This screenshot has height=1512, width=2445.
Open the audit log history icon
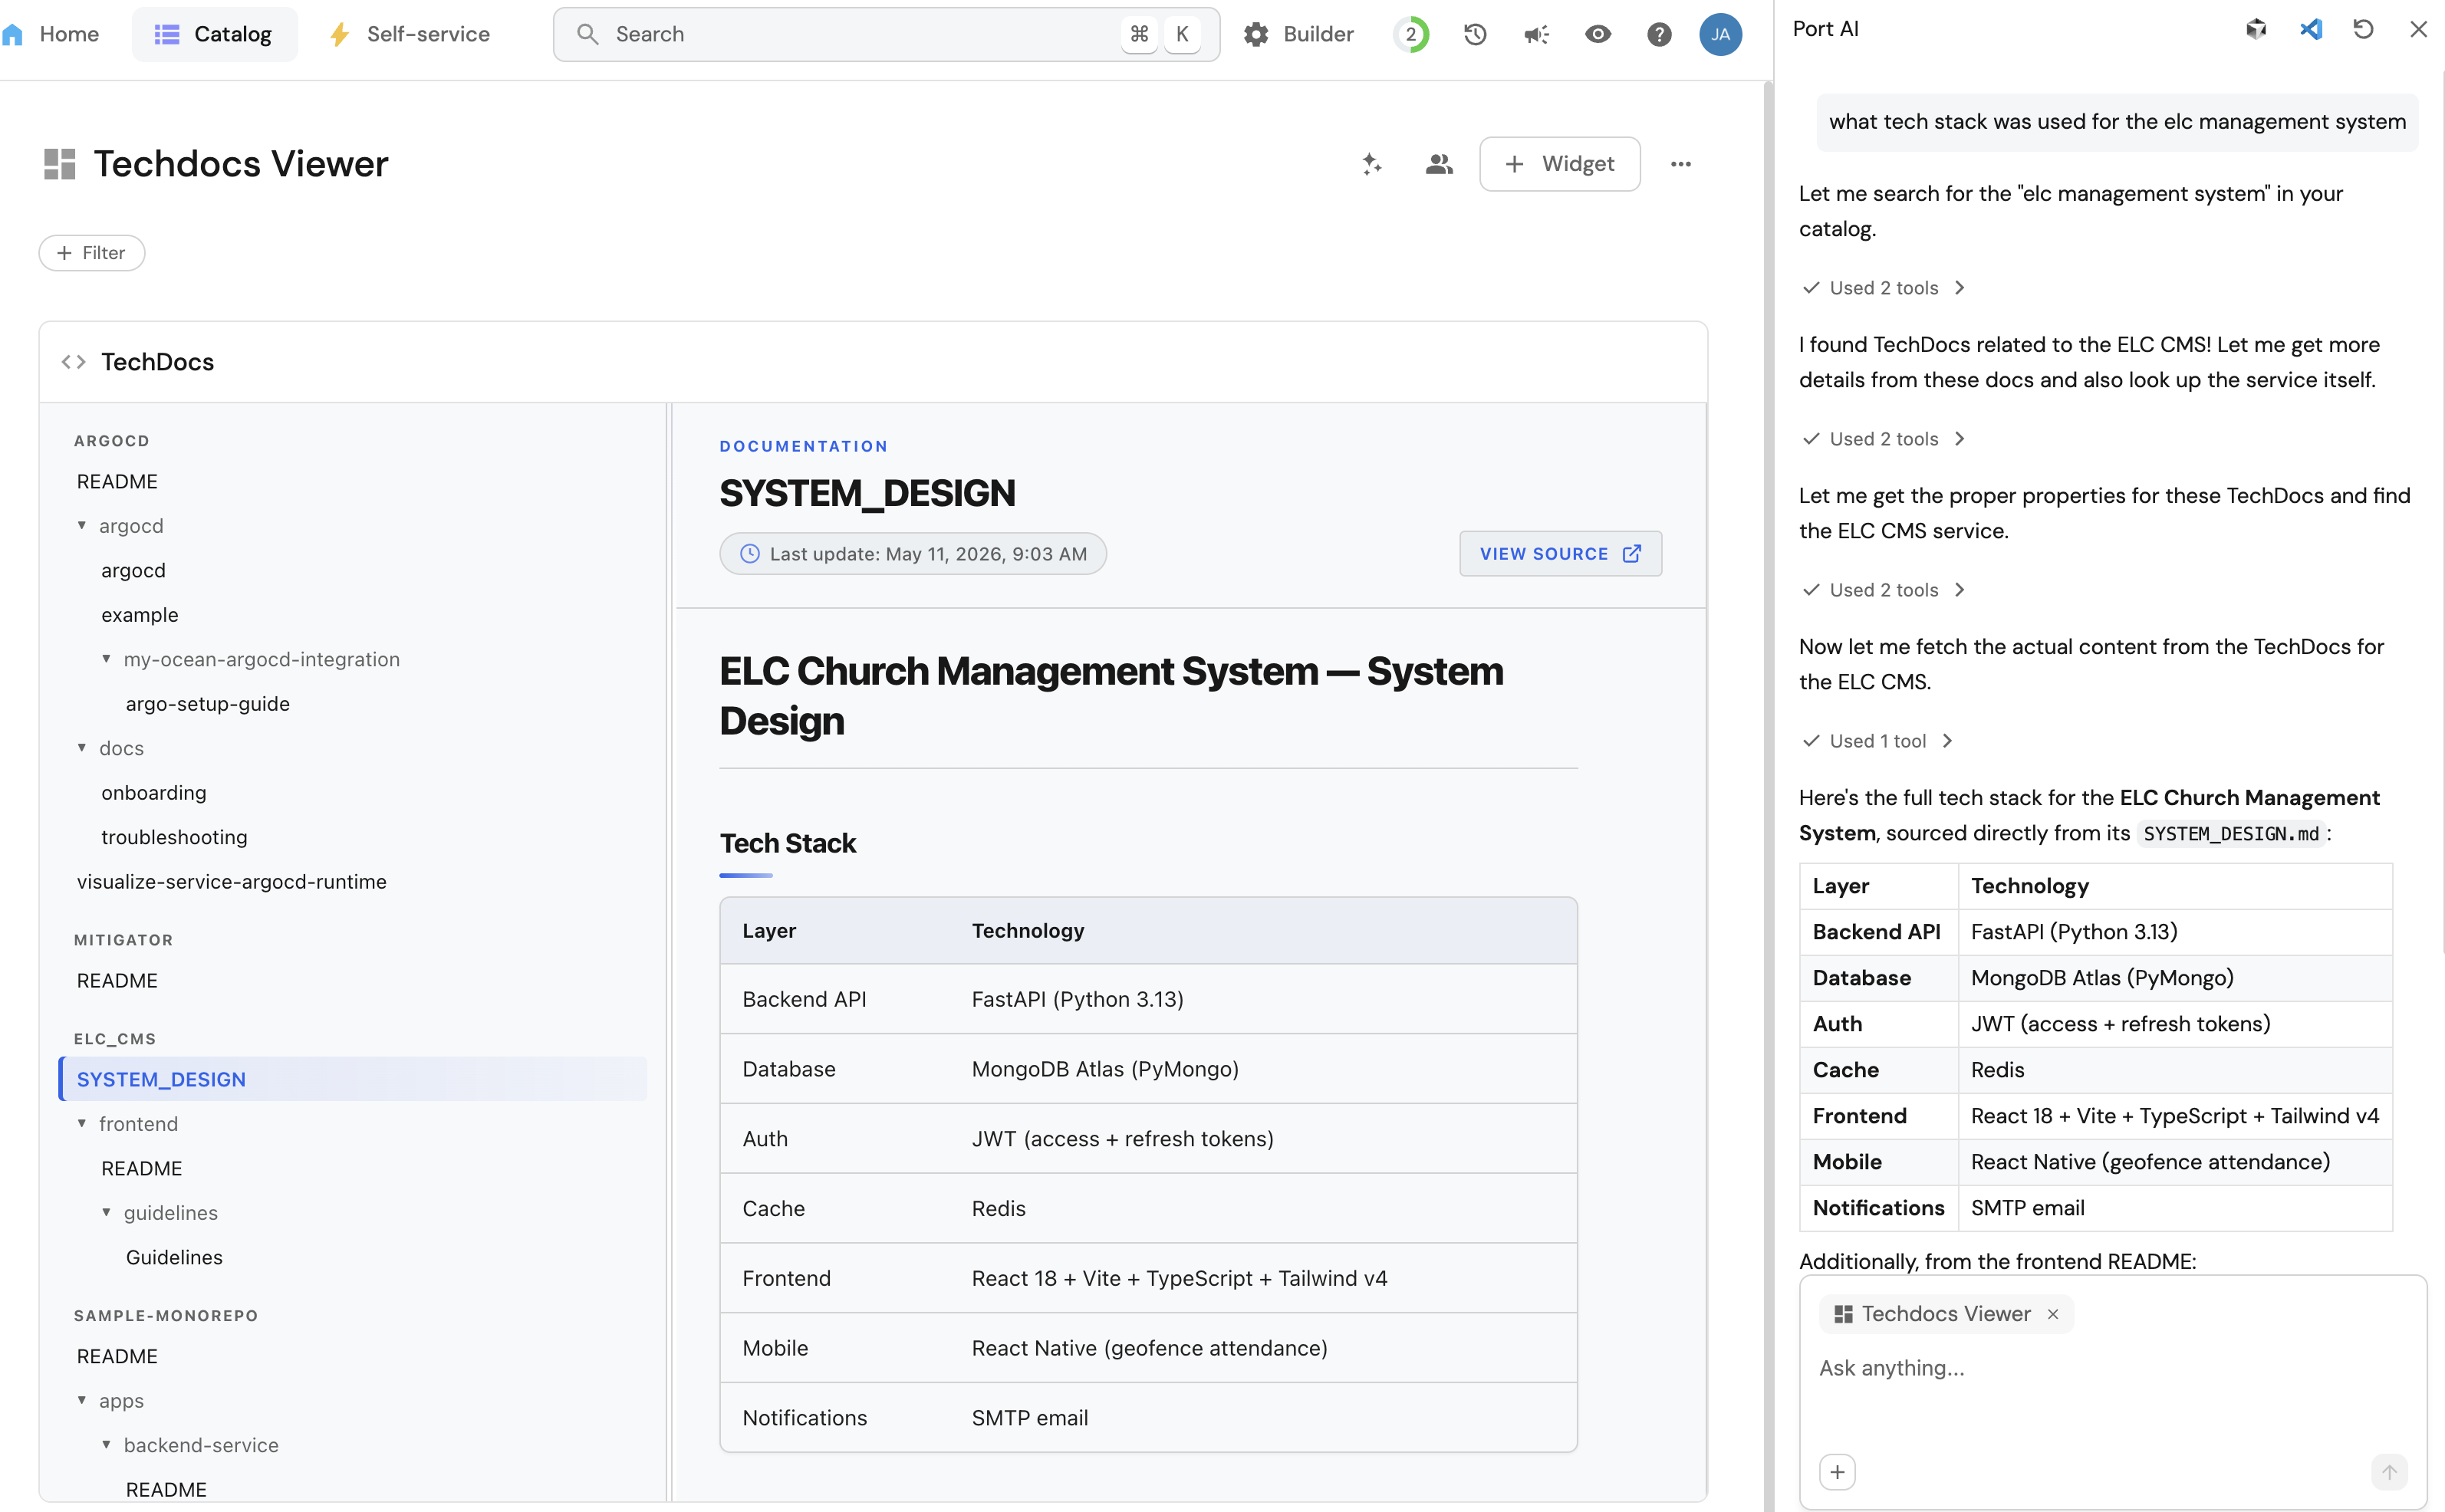pyautogui.click(x=1475, y=34)
